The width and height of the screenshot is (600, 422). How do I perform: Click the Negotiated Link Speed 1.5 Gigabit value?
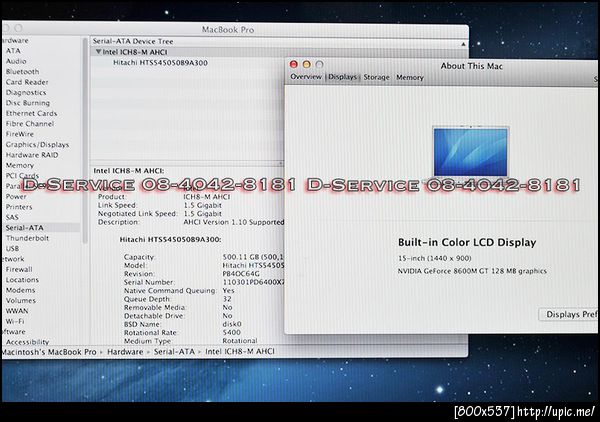tap(202, 213)
